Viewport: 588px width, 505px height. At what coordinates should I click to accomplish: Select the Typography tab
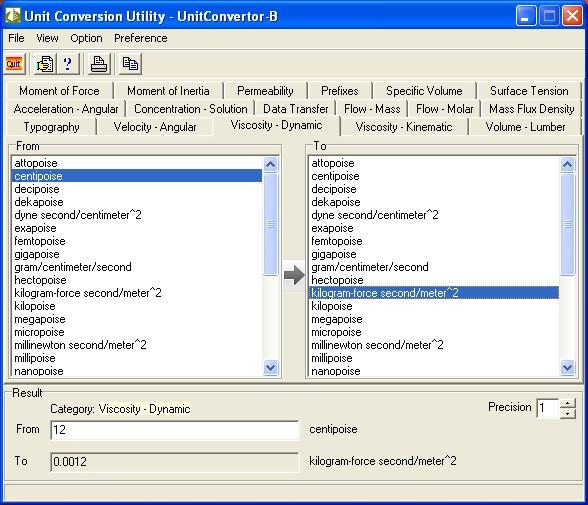pyautogui.click(x=51, y=127)
